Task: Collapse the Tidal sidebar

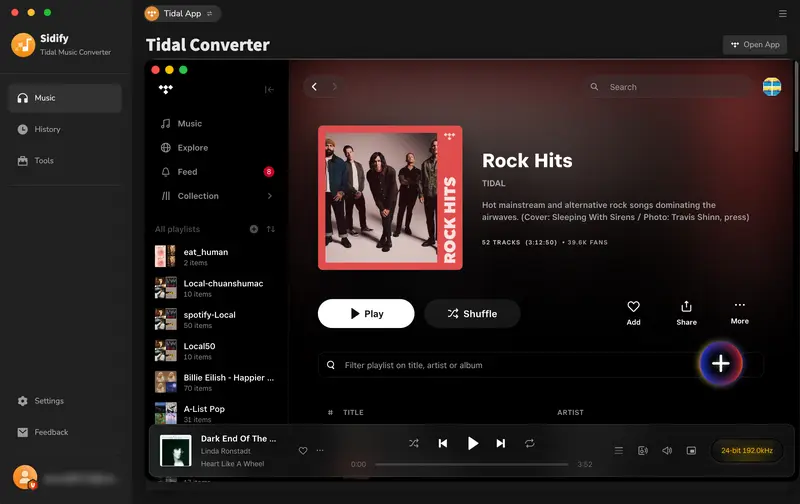Action: point(269,90)
